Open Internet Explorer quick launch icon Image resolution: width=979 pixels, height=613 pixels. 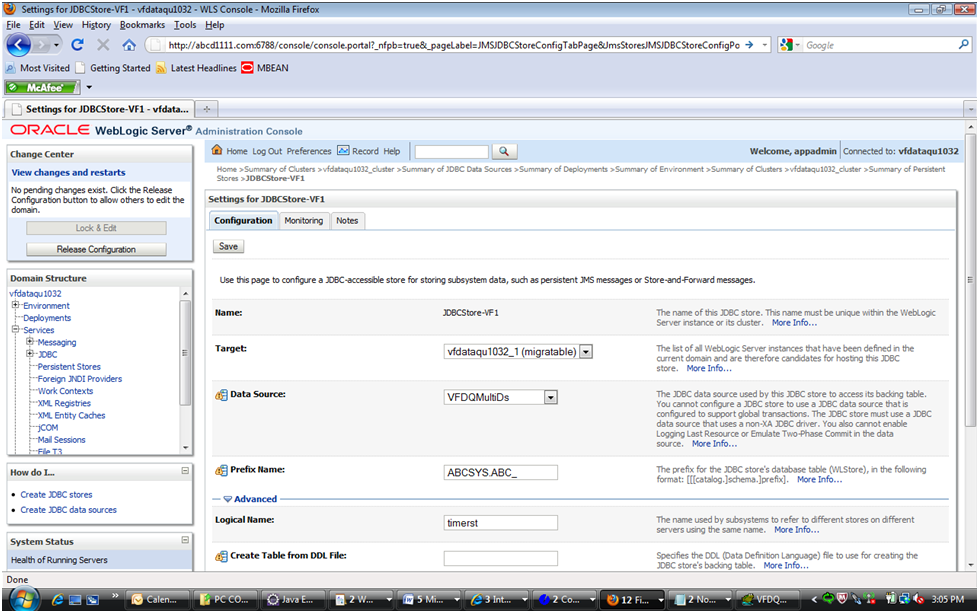pos(57,599)
